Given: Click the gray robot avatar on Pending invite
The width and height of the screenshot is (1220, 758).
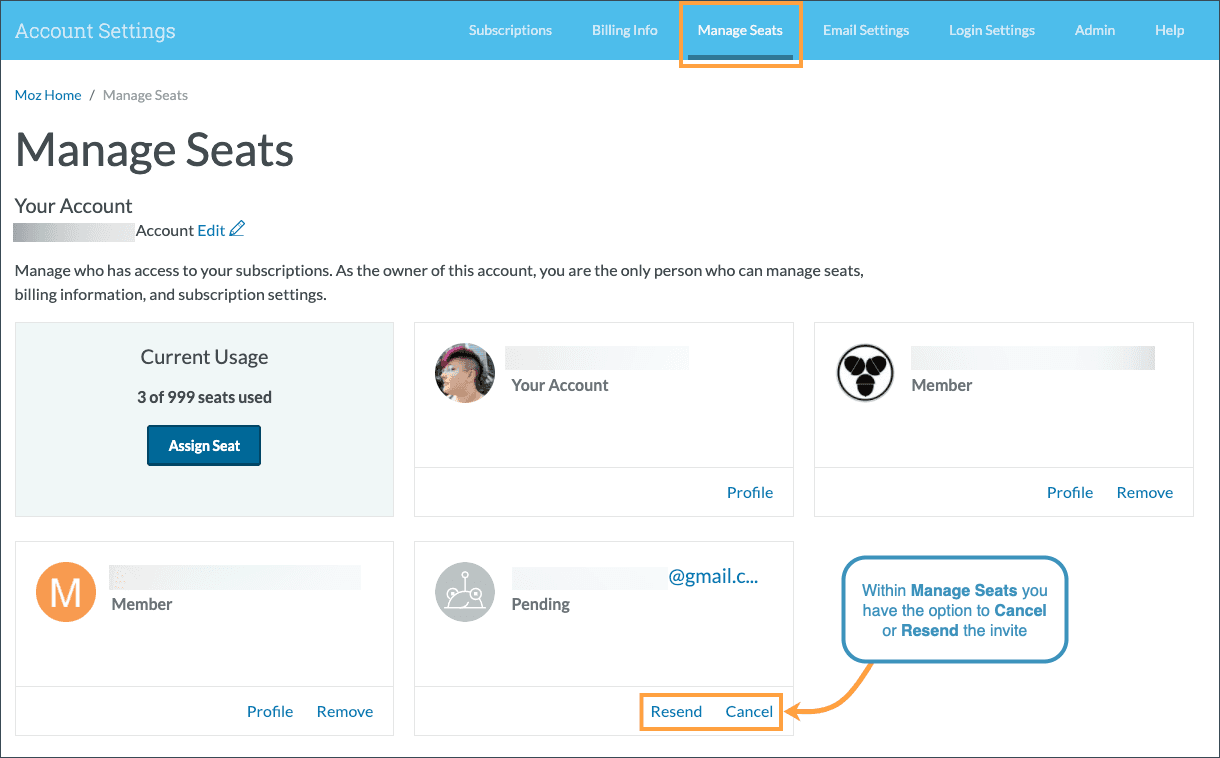Looking at the screenshot, I should [x=464, y=591].
